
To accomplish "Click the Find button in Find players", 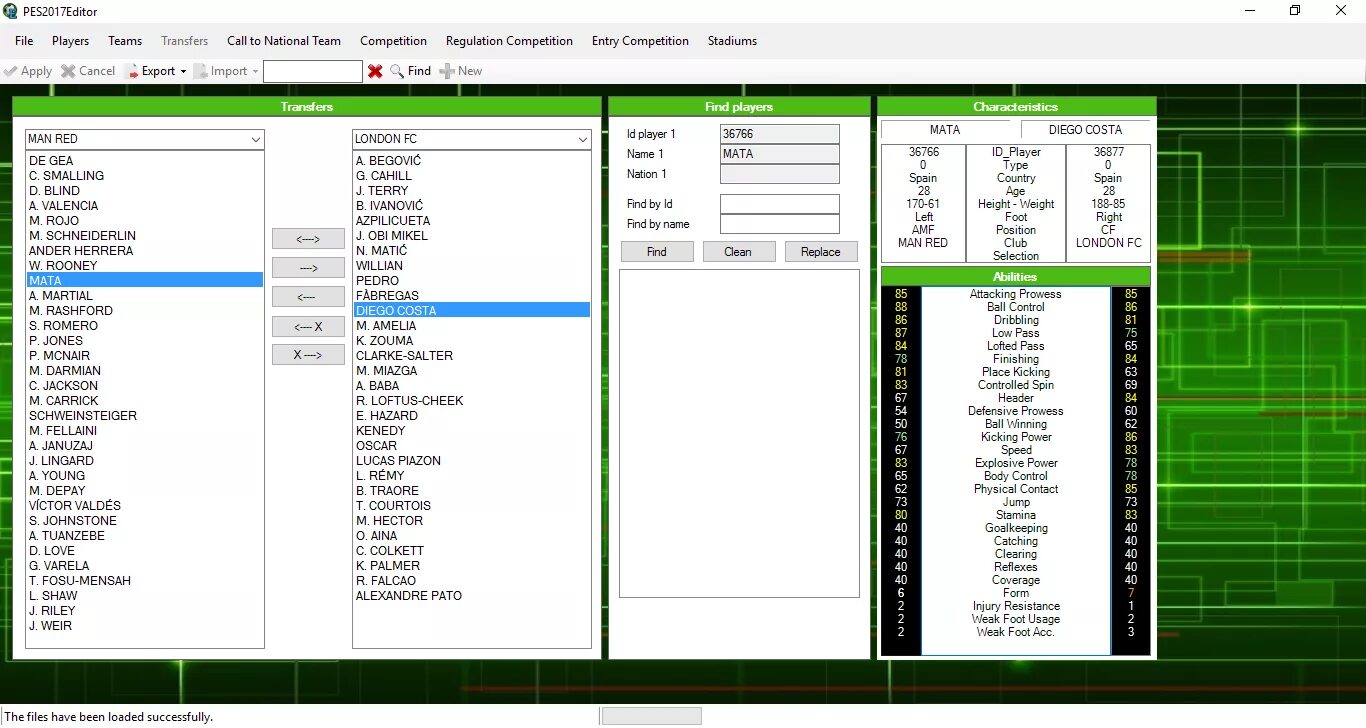I will point(657,252).
